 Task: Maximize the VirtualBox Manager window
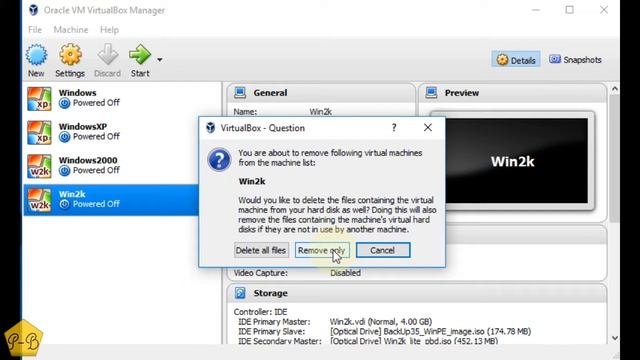(x=569, y=10)
